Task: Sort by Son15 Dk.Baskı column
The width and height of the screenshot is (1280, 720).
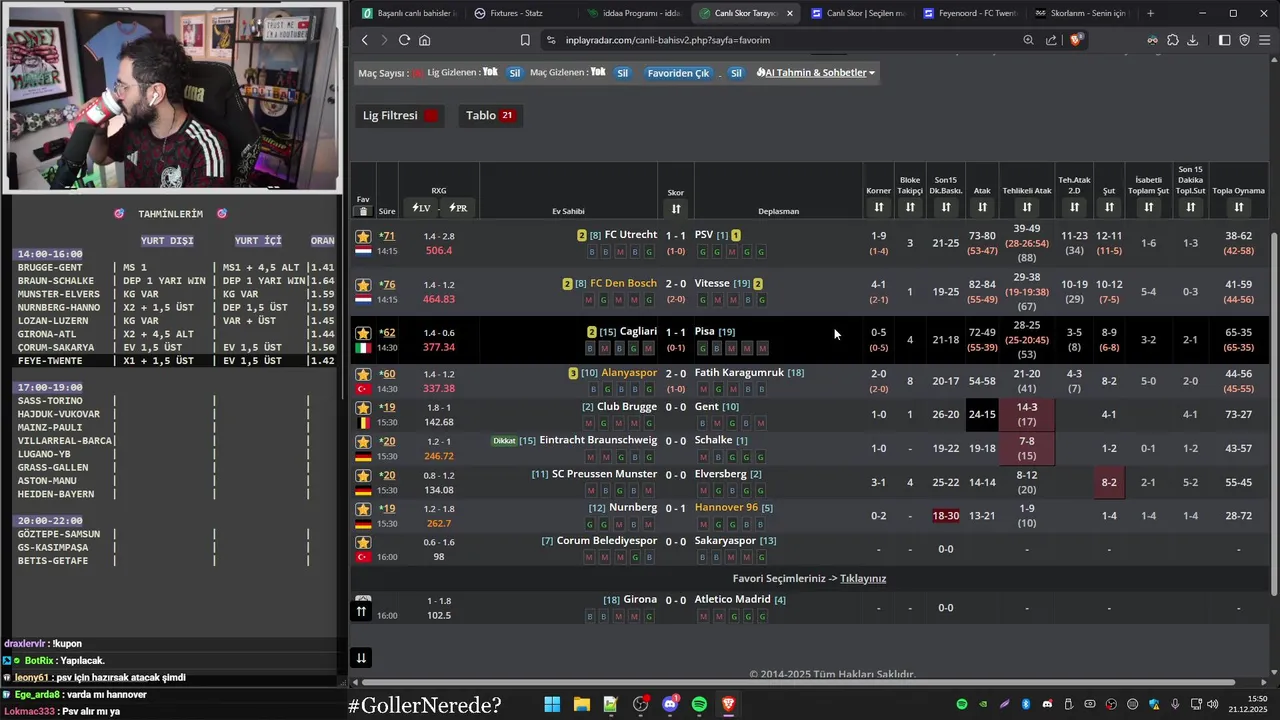Action: 946,207
